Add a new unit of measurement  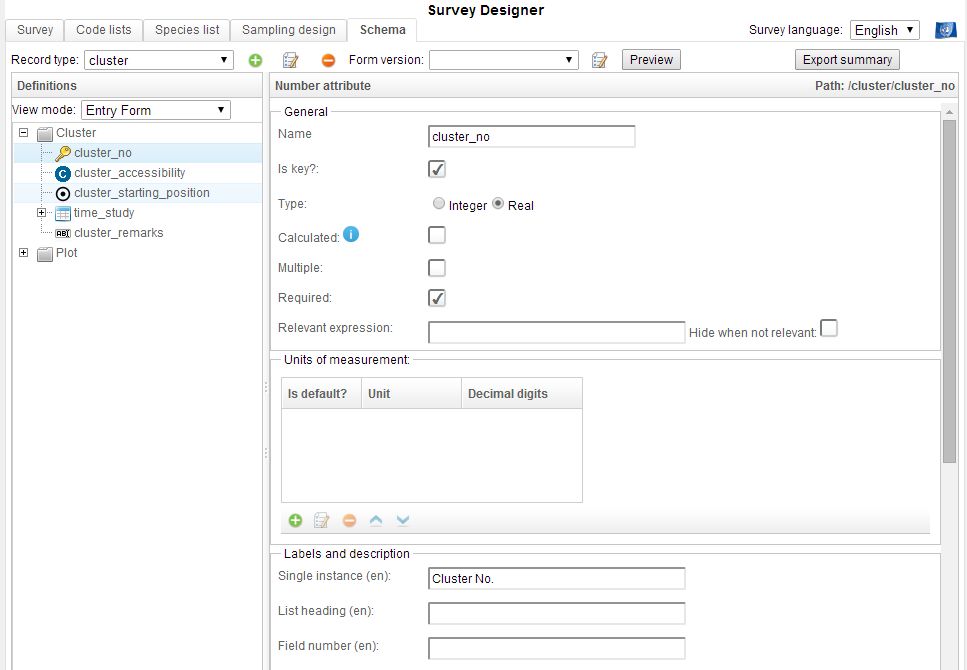coord(295,521)
